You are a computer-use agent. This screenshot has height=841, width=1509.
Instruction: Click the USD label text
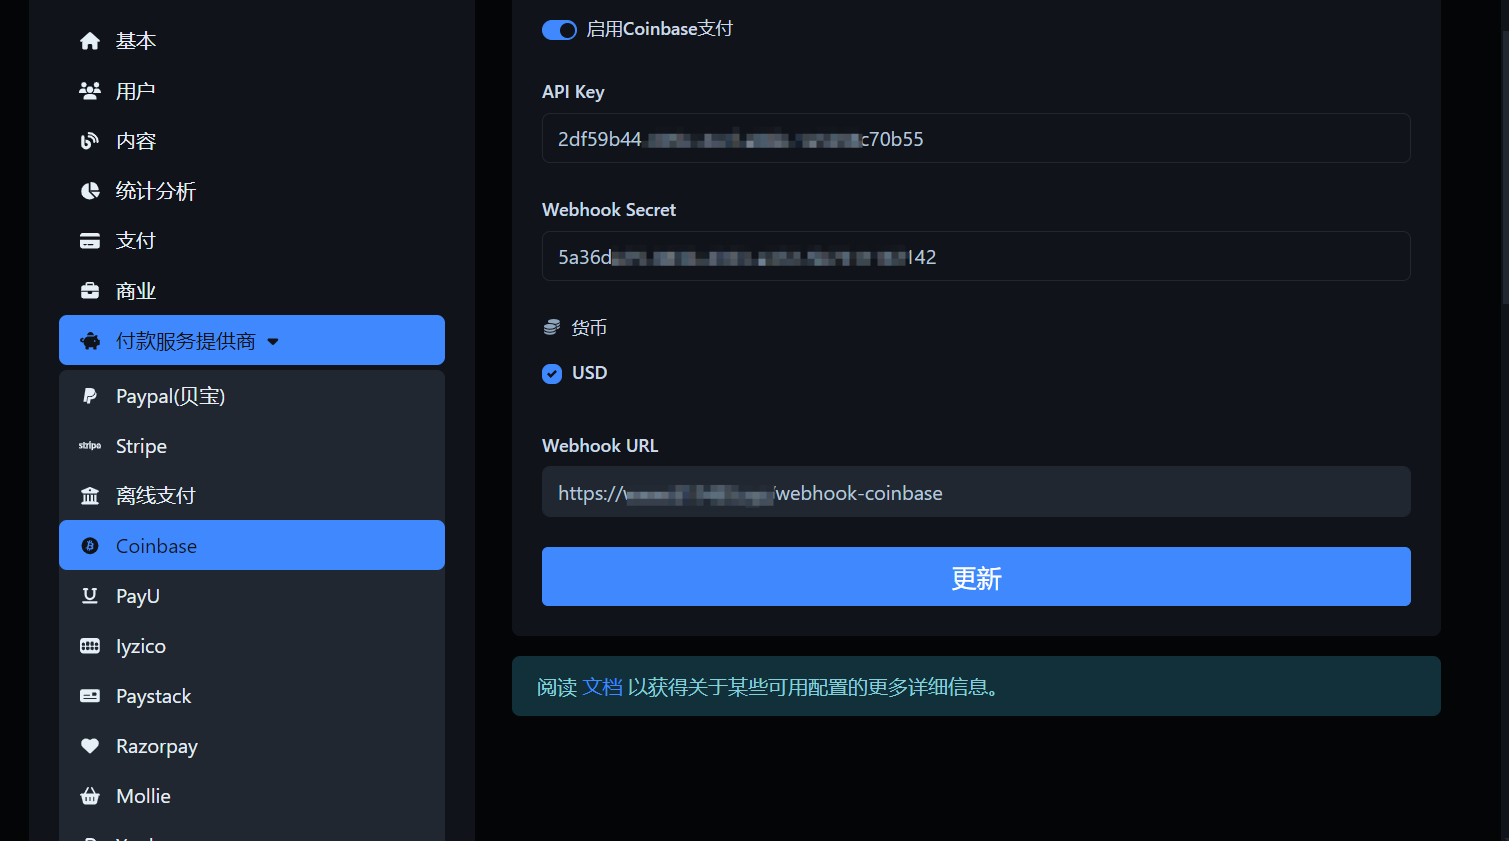589,373
